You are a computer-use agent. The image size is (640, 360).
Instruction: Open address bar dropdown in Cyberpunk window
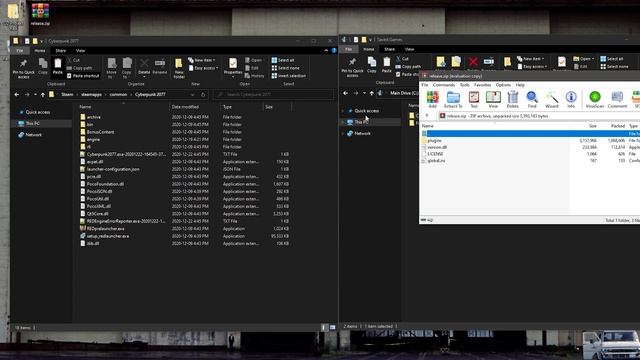(x=192, y=95)
